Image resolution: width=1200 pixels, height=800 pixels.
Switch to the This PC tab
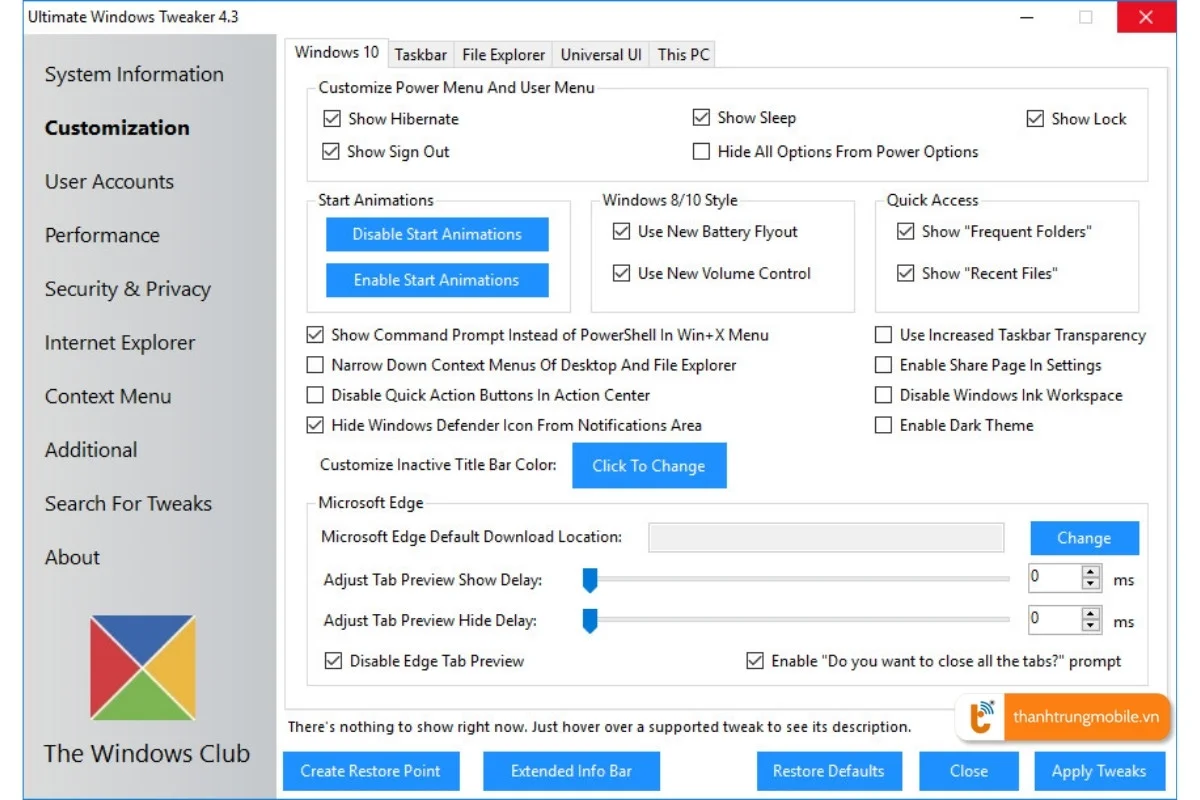click(x=684, y=55)
